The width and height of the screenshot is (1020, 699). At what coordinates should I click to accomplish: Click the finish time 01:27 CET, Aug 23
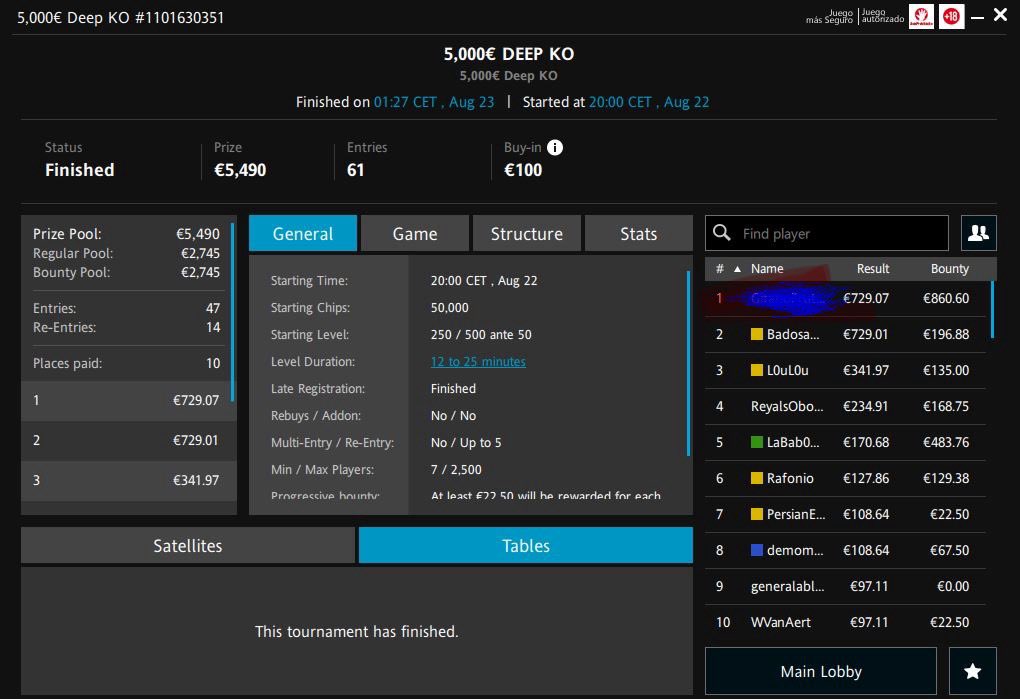click(x=434, y=102)
